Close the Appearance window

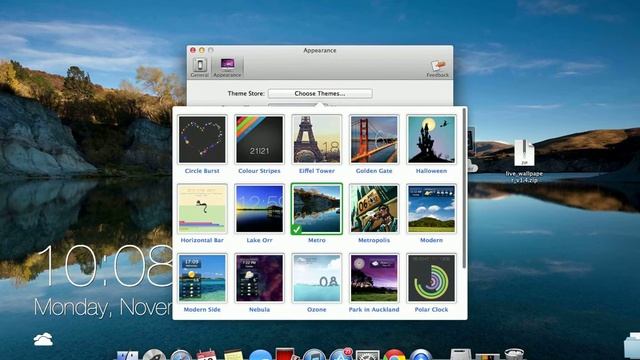coord(193,50)
